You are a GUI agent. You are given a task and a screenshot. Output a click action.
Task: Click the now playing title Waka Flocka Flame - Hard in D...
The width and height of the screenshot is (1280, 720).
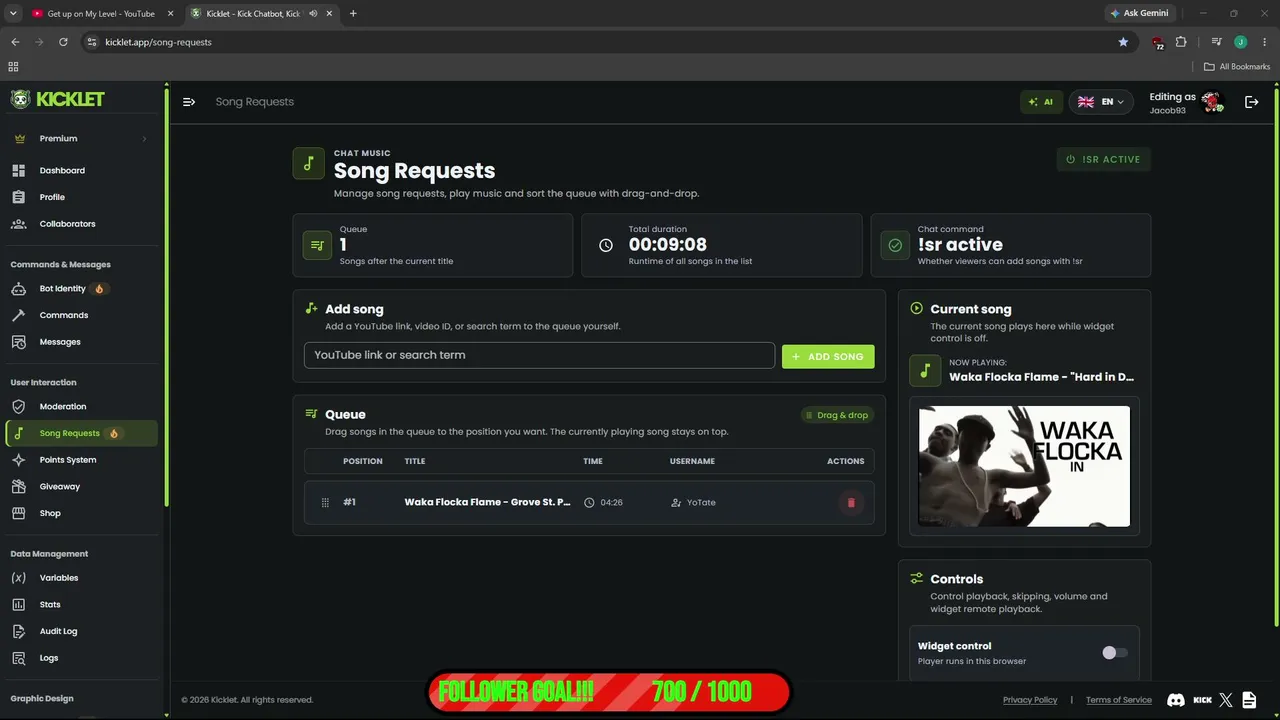1041,377
